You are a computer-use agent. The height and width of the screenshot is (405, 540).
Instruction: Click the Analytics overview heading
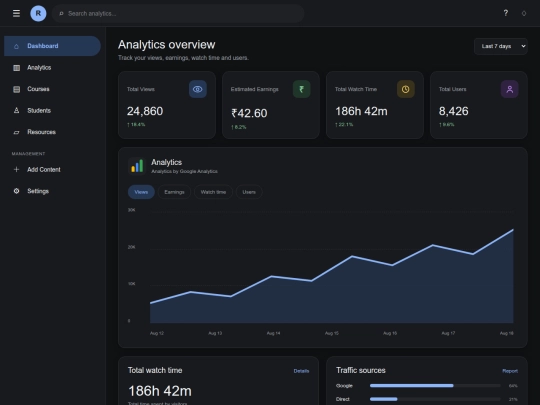(x=167, y=45)
